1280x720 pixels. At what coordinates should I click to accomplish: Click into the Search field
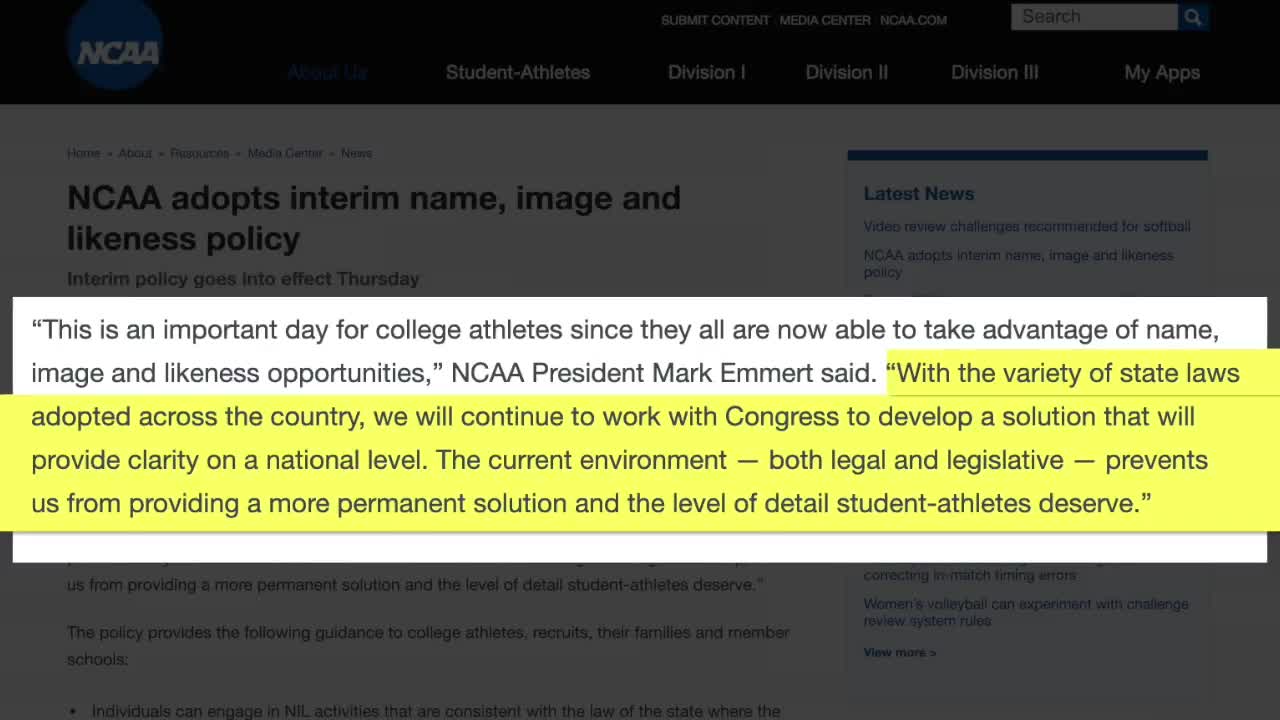(x=1093, y=17)
